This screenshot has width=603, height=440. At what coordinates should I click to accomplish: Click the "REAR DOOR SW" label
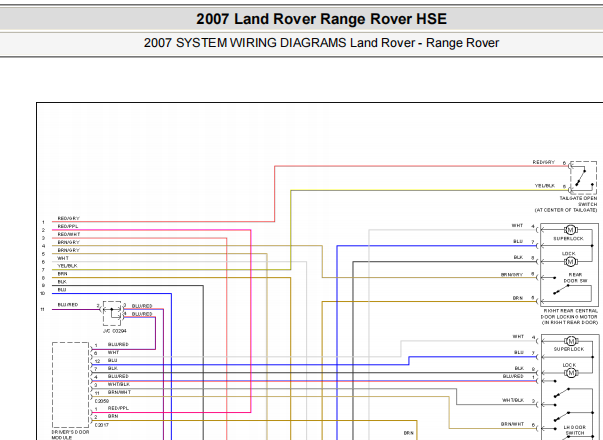pyautogui.click(x=575, y=278)
